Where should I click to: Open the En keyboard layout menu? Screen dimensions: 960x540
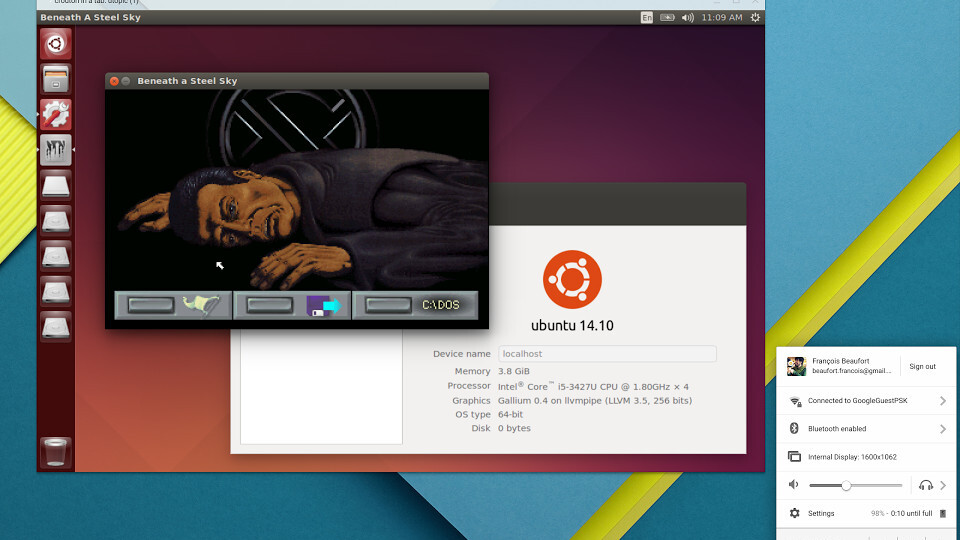point(646,17)
